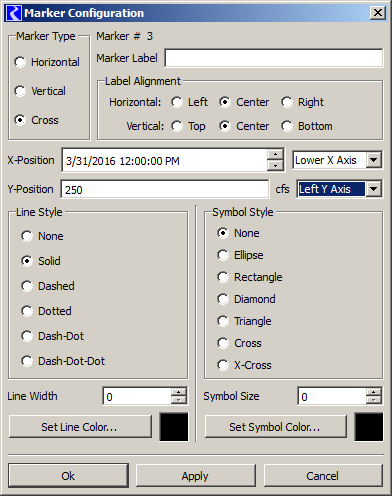The height and width of the screenshot is (496, 392).
Task: Open Set Symbol Color dialog
Action: tap(275, 427)
